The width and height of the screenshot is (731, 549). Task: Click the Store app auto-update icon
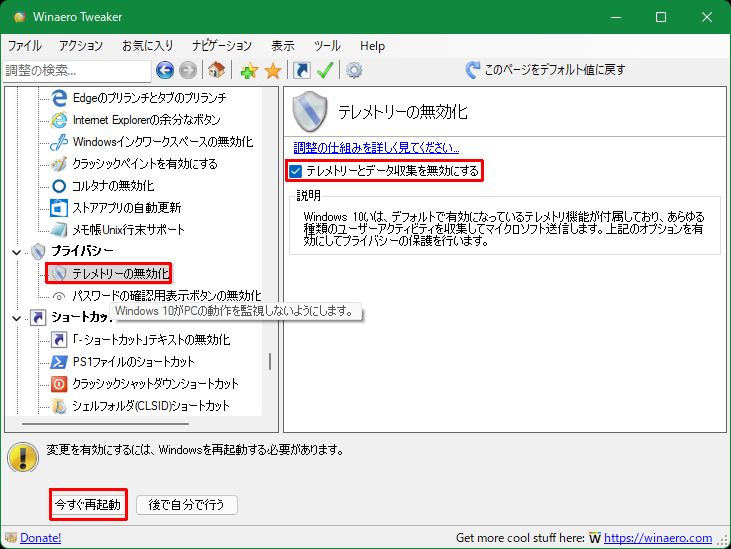(x=59, y=208)
